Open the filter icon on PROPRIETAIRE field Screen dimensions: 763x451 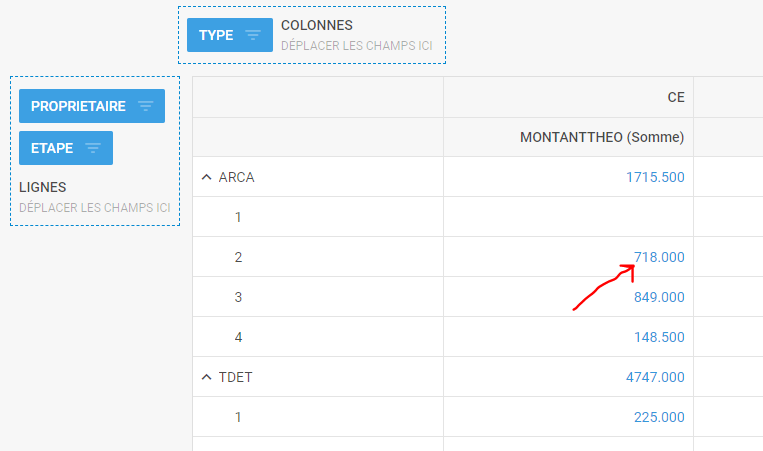point(145,106)
